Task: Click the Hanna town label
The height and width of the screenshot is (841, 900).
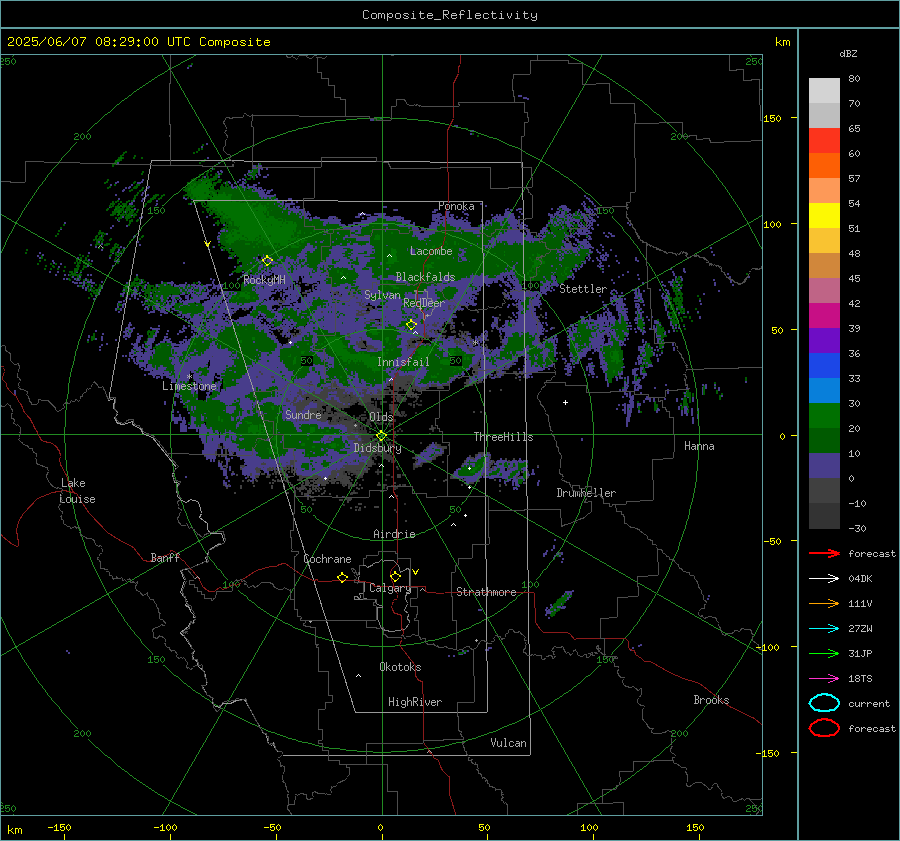Action: pos(699,446)
